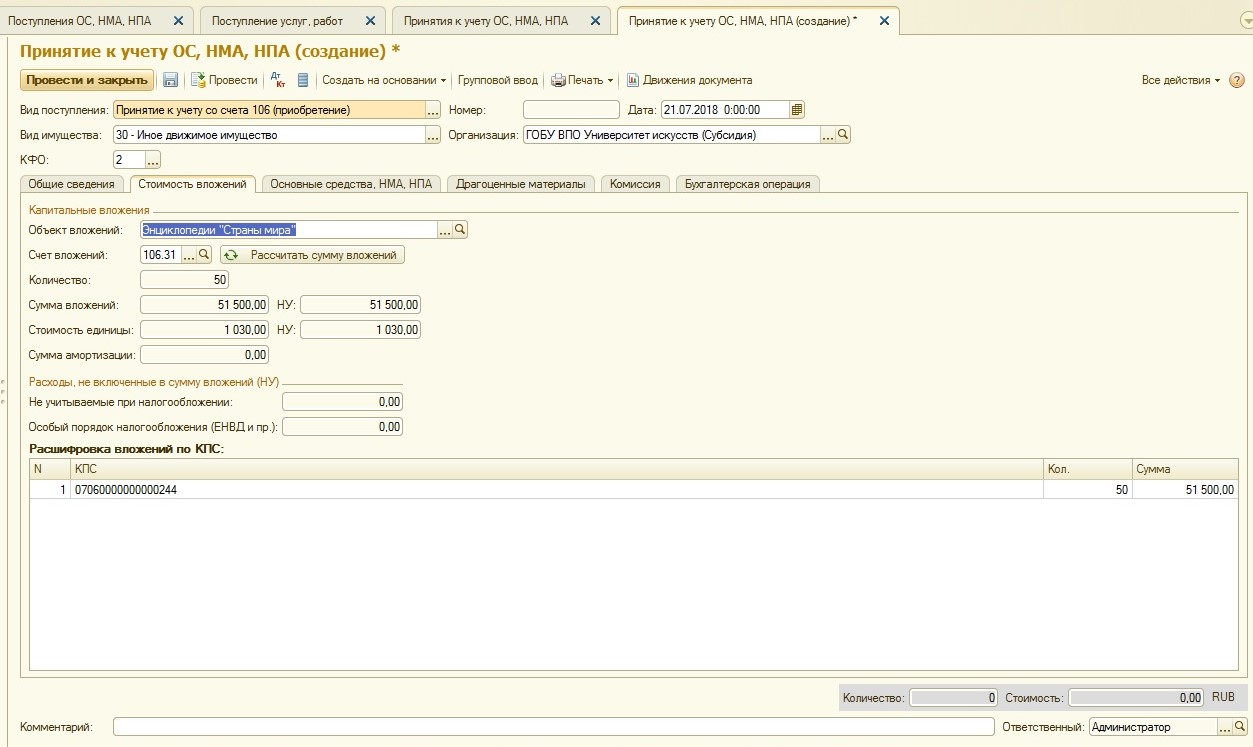
Task: Click magnifier icon next to Организация field
Action: (x=843, y=135)
